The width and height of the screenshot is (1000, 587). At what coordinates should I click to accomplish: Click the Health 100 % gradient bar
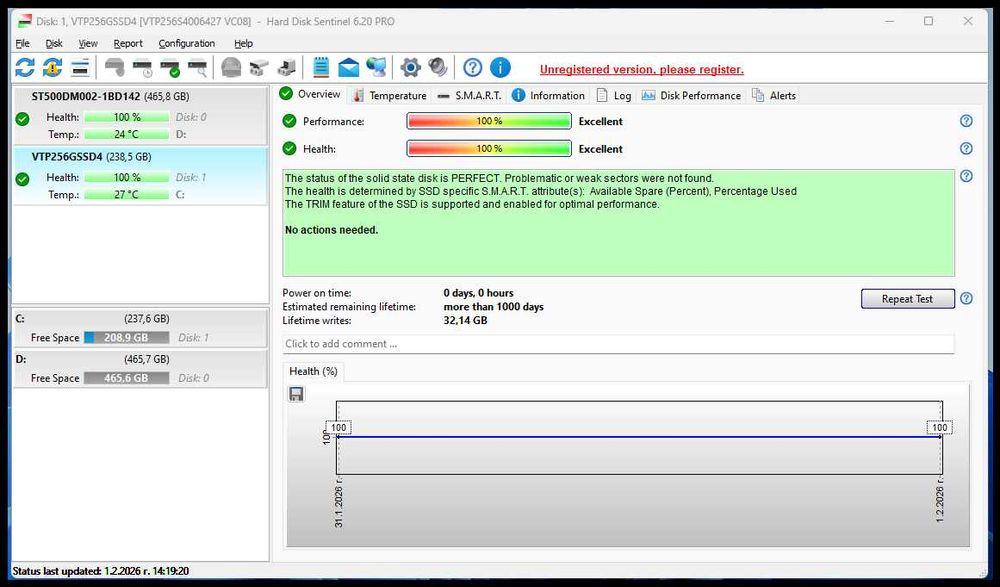tap(489, 149)
